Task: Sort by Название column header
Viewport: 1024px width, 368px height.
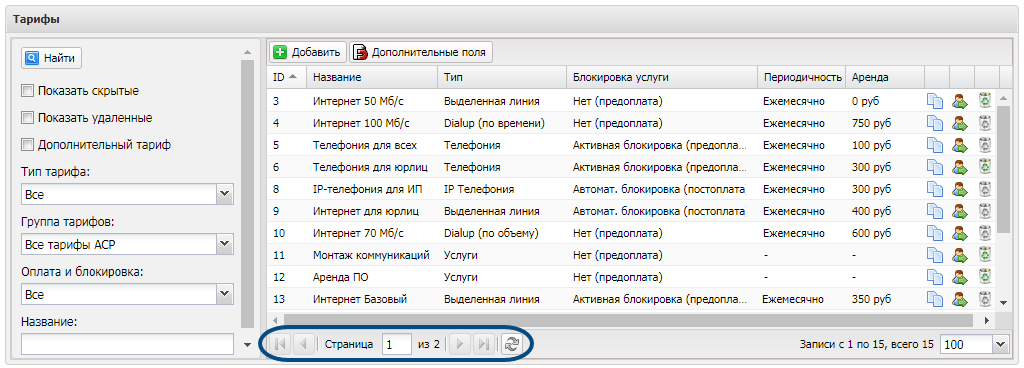Action: point(372,77)
